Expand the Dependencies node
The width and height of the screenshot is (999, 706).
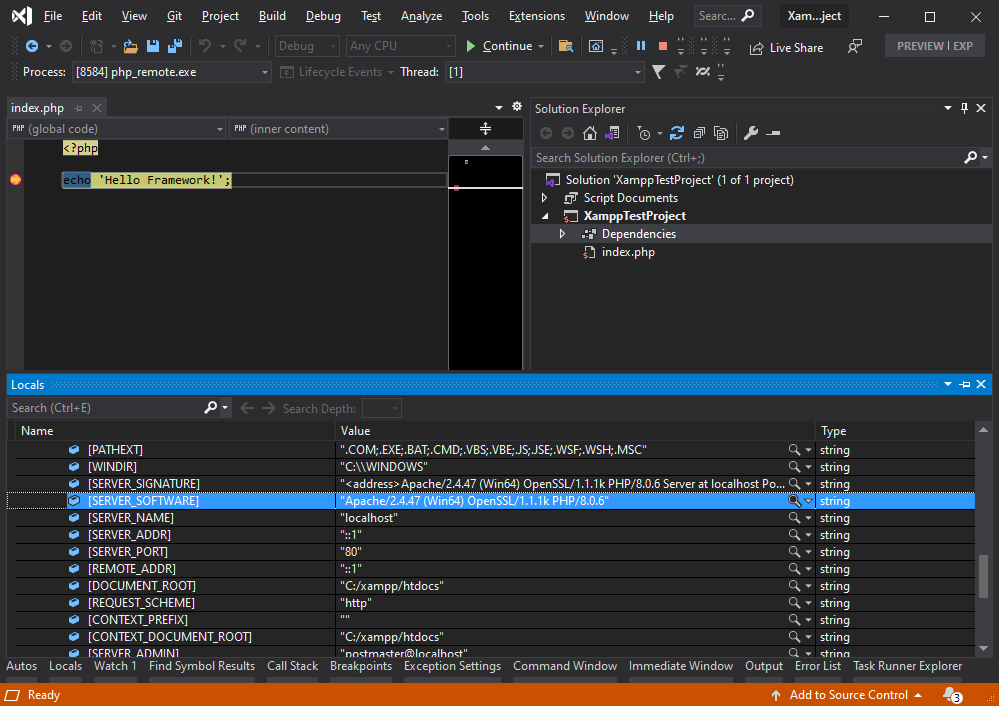click(x=562, y=234)
